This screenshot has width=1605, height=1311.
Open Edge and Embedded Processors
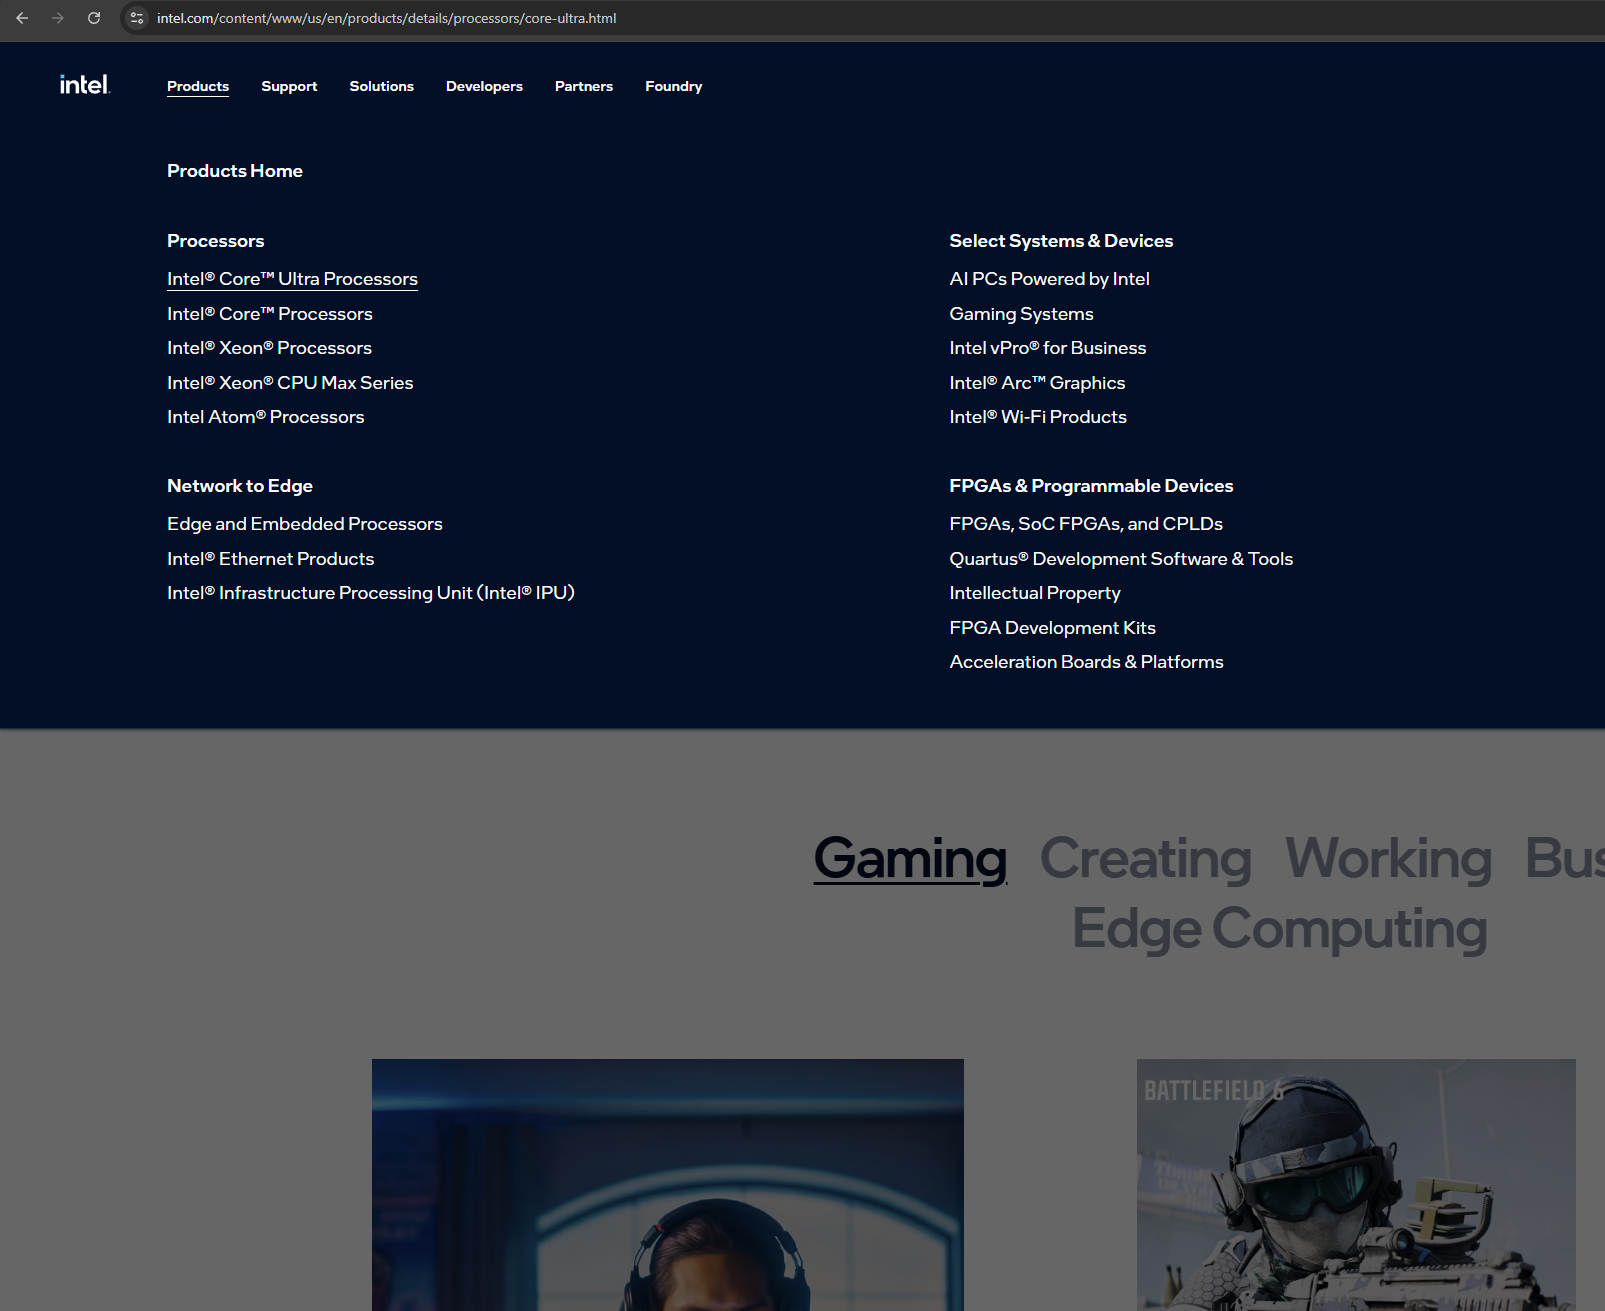304,524
